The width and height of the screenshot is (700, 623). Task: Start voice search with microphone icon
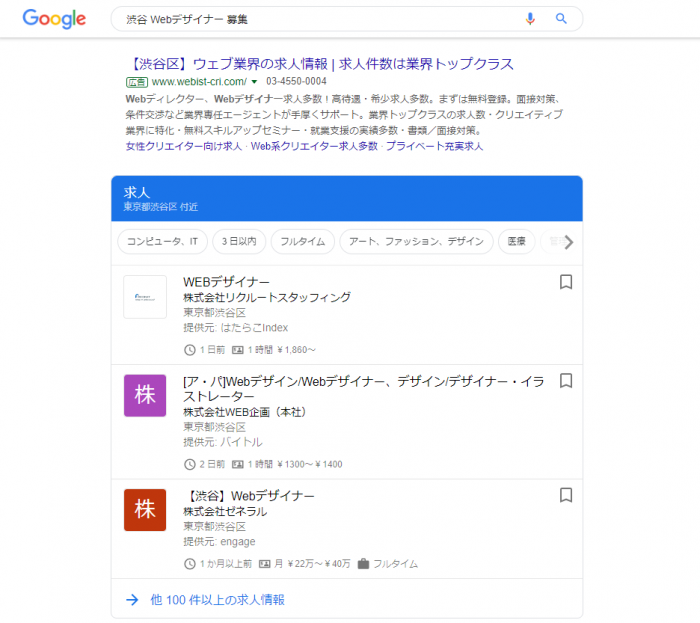(x=530, y=19)
